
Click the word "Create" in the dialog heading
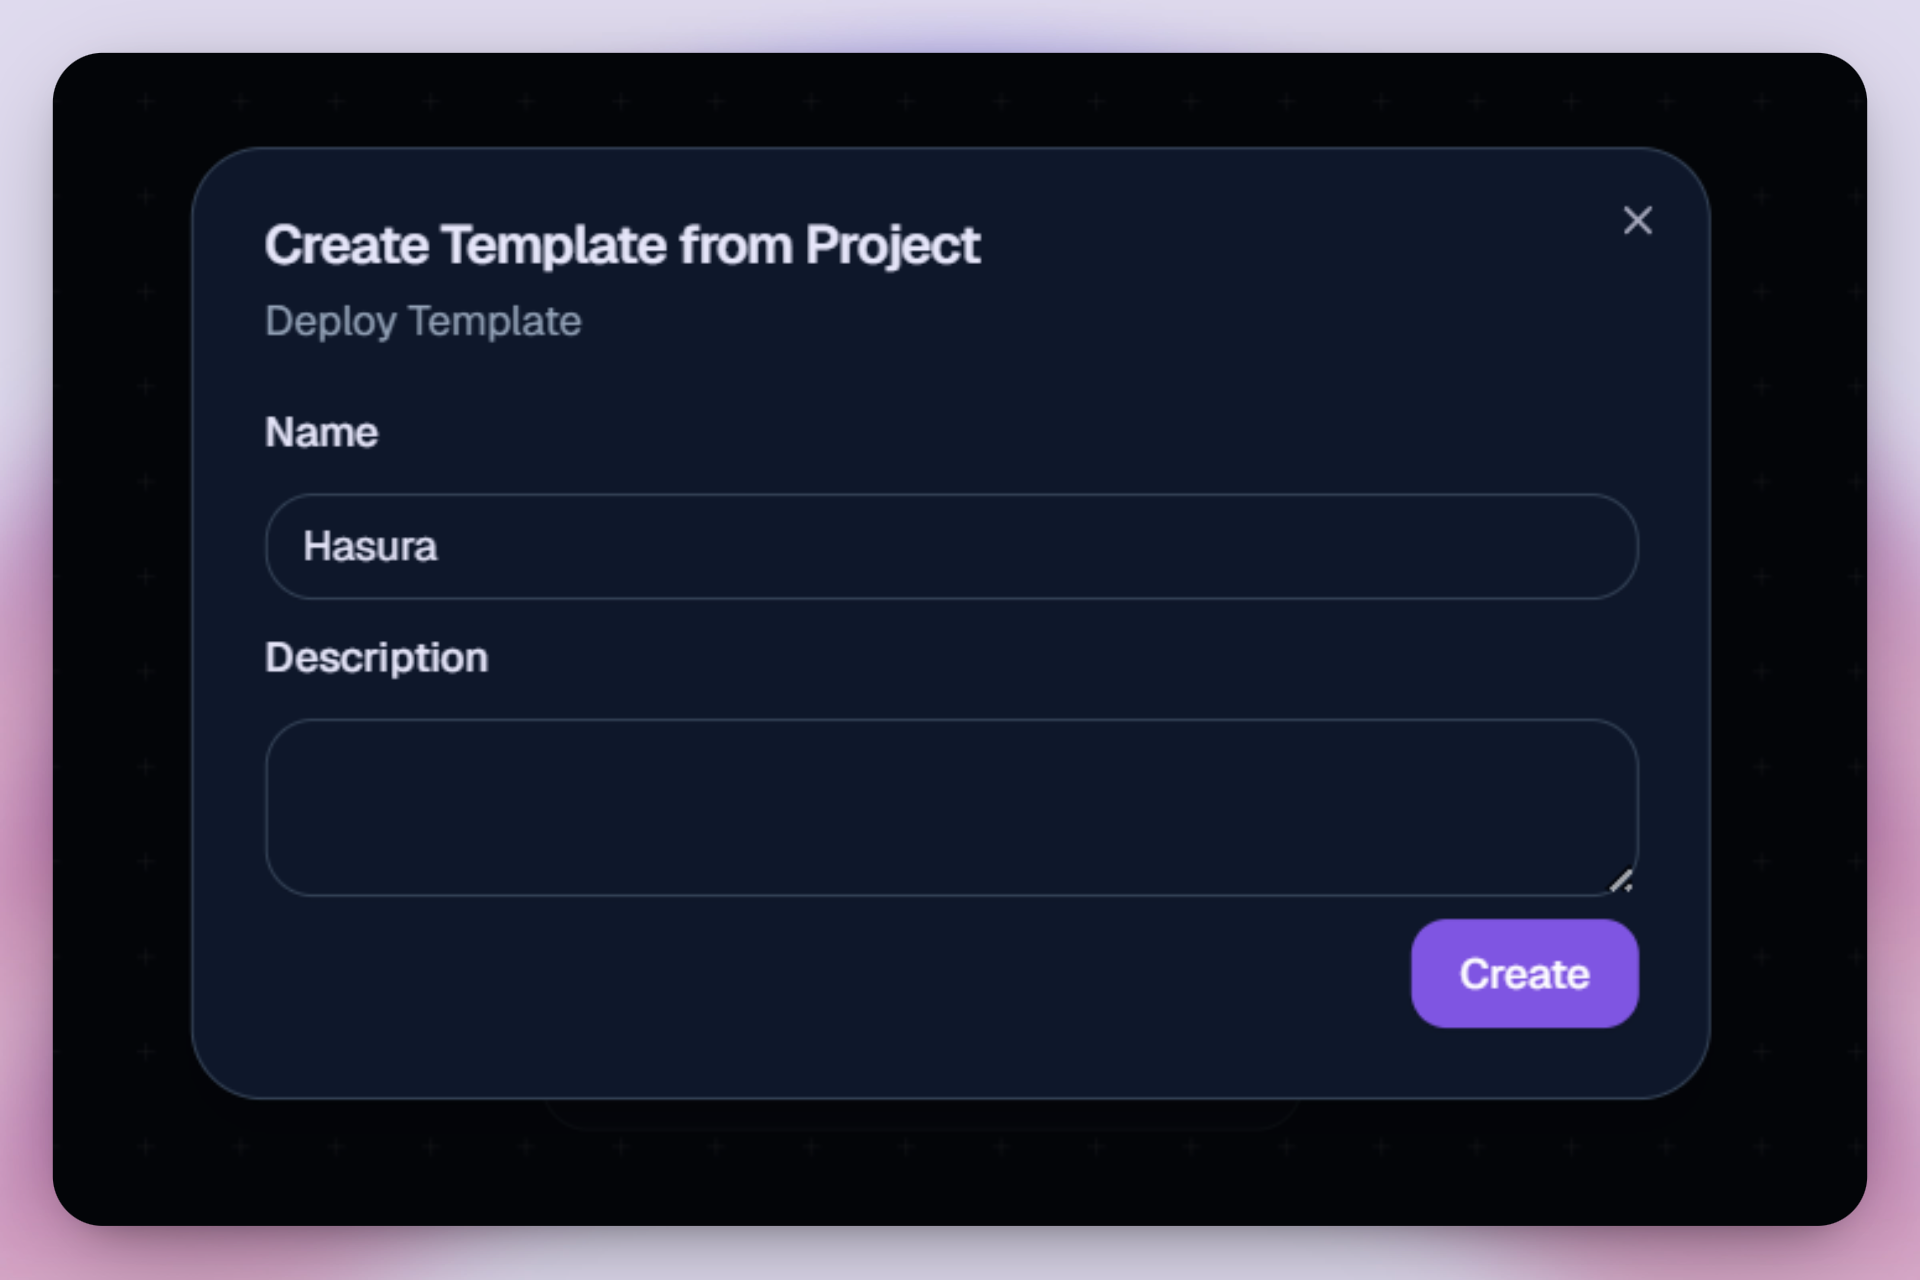[346, 245]
